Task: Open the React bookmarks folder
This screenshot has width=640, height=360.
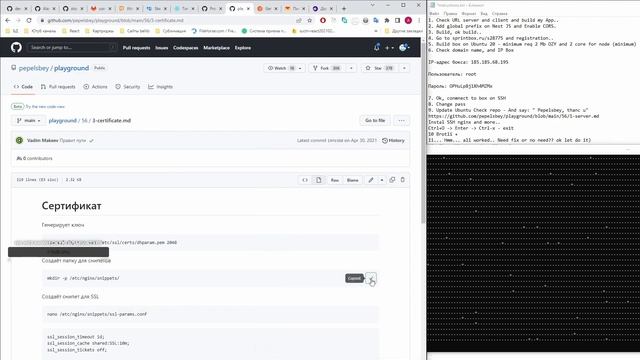Action: (71, 31)
